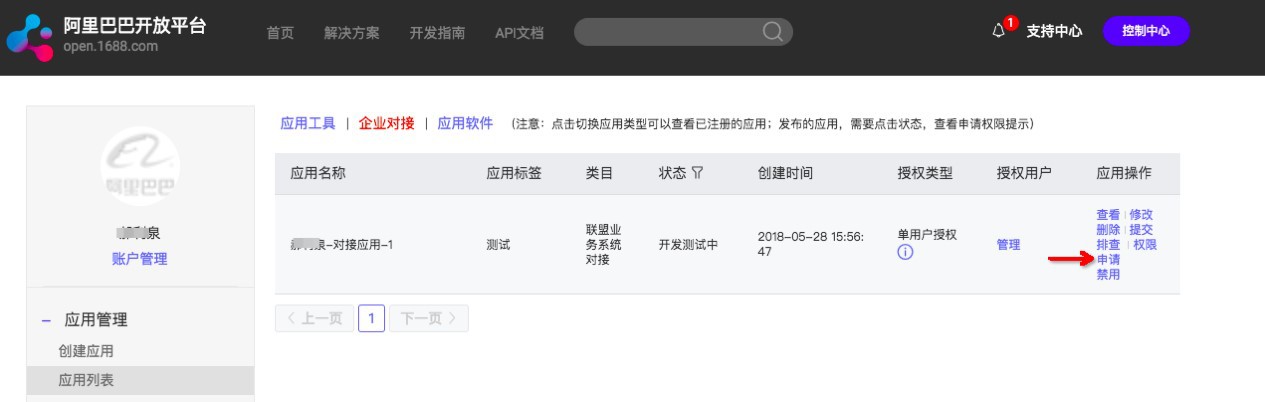Click the 类目 column header
Screen dimensions: 1265x402
(x=599, y=173)
